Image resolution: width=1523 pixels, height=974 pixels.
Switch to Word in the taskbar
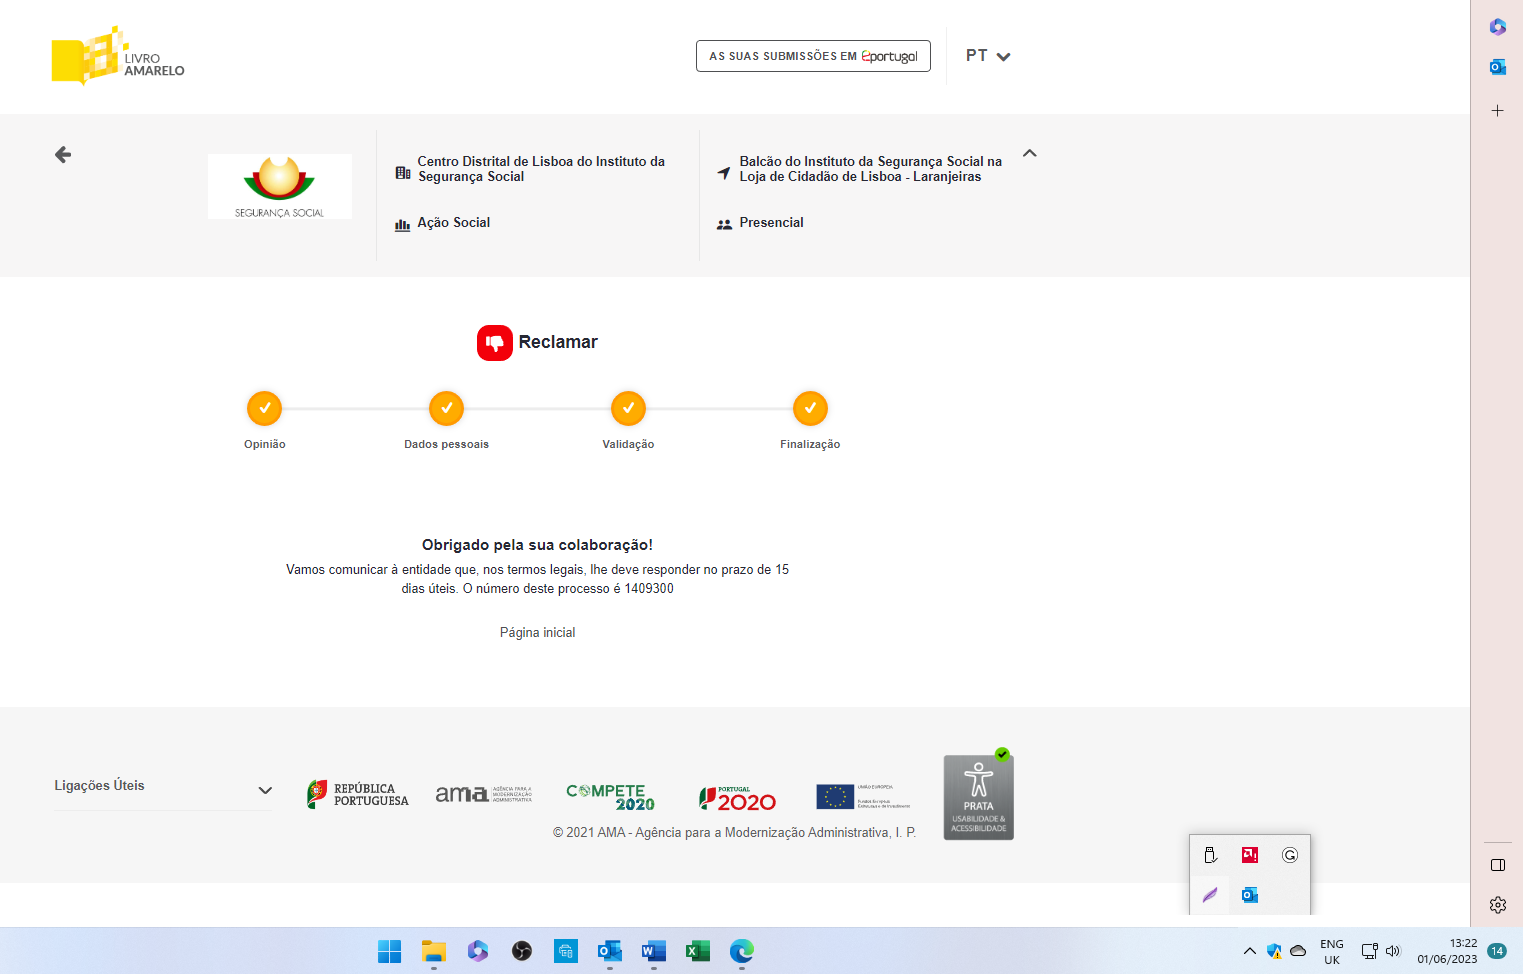coord(654,951)
